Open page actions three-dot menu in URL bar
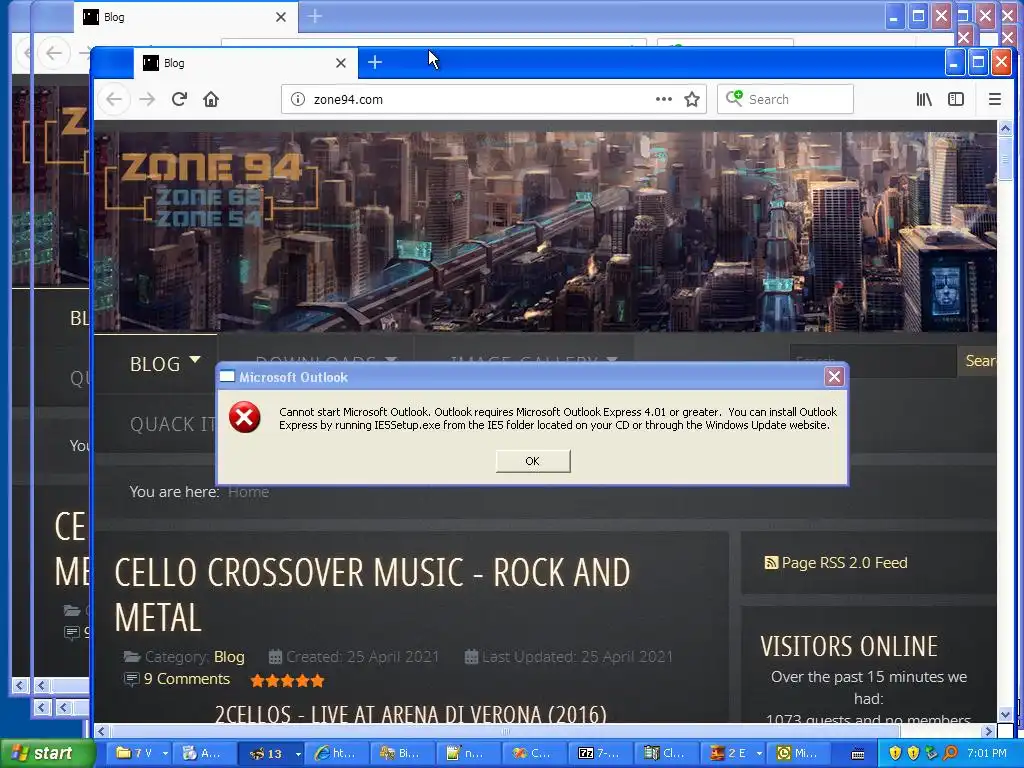Screen dimensions: 1024x768 (x=664, y=99)
